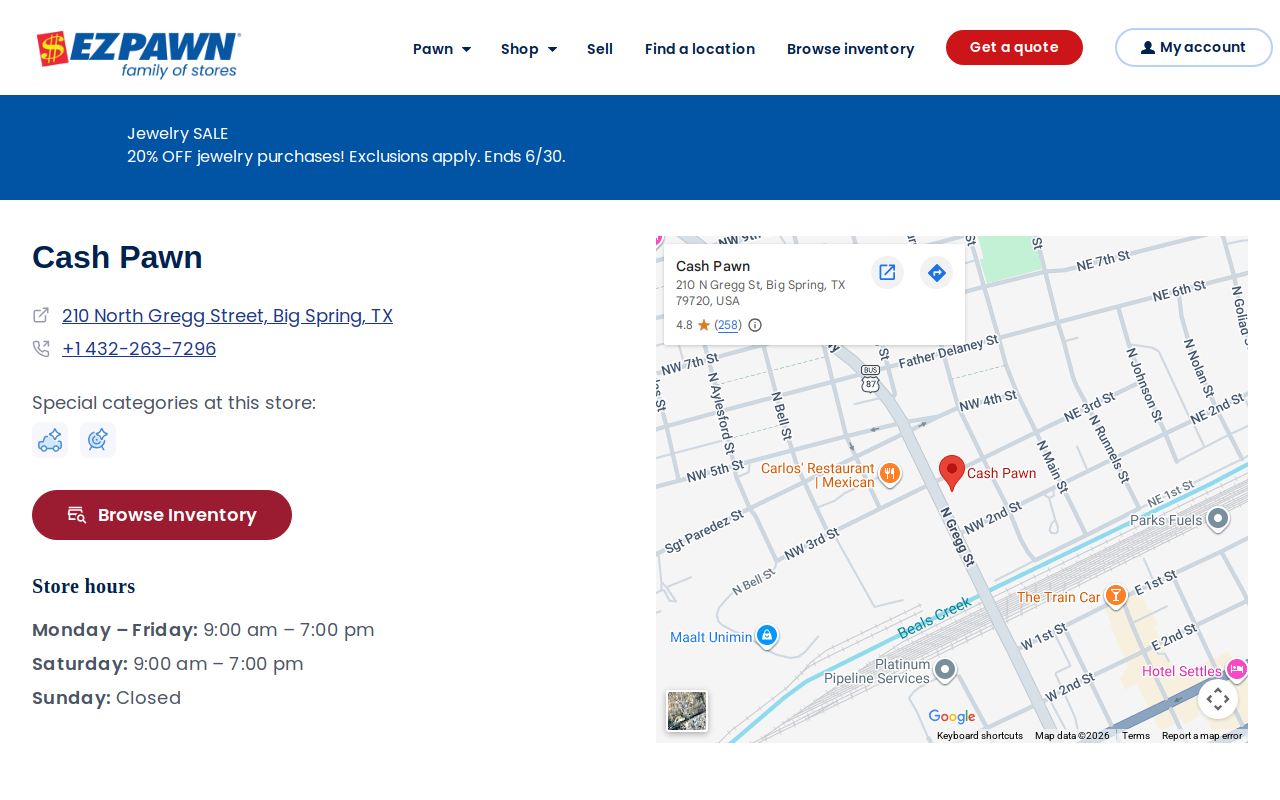Open larger map icon in map card
This screenshot has width=1280, height=800.
pyautogui.click(x=887, y=272)
